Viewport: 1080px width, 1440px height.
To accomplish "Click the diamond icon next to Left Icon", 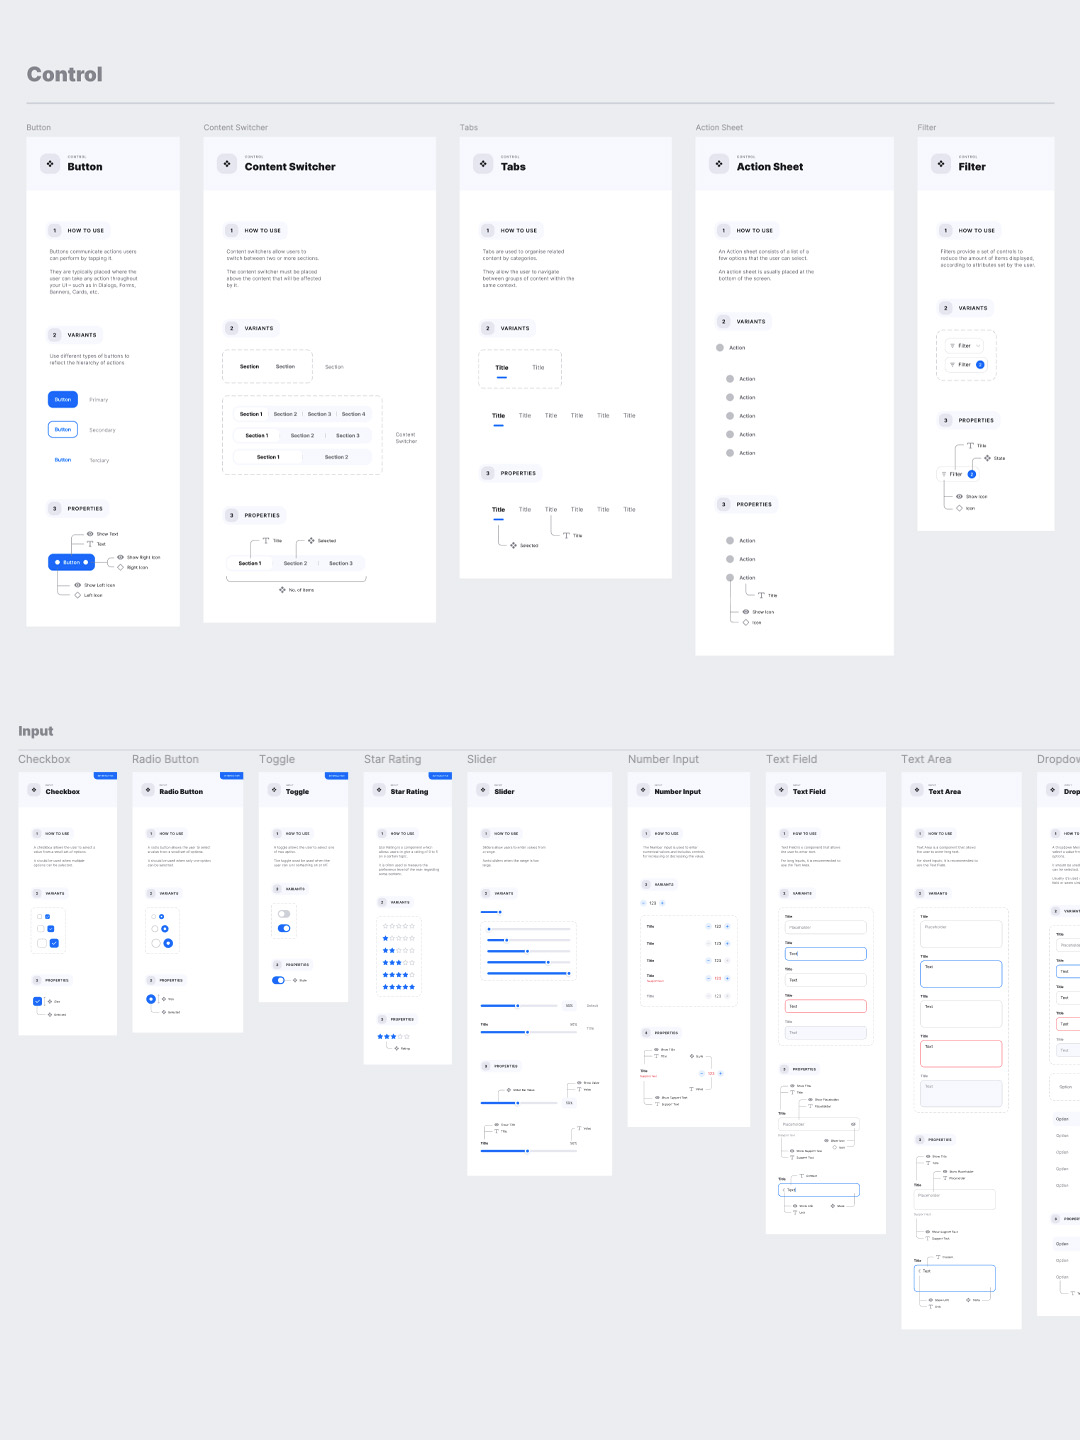I will (x=78, y=595).
